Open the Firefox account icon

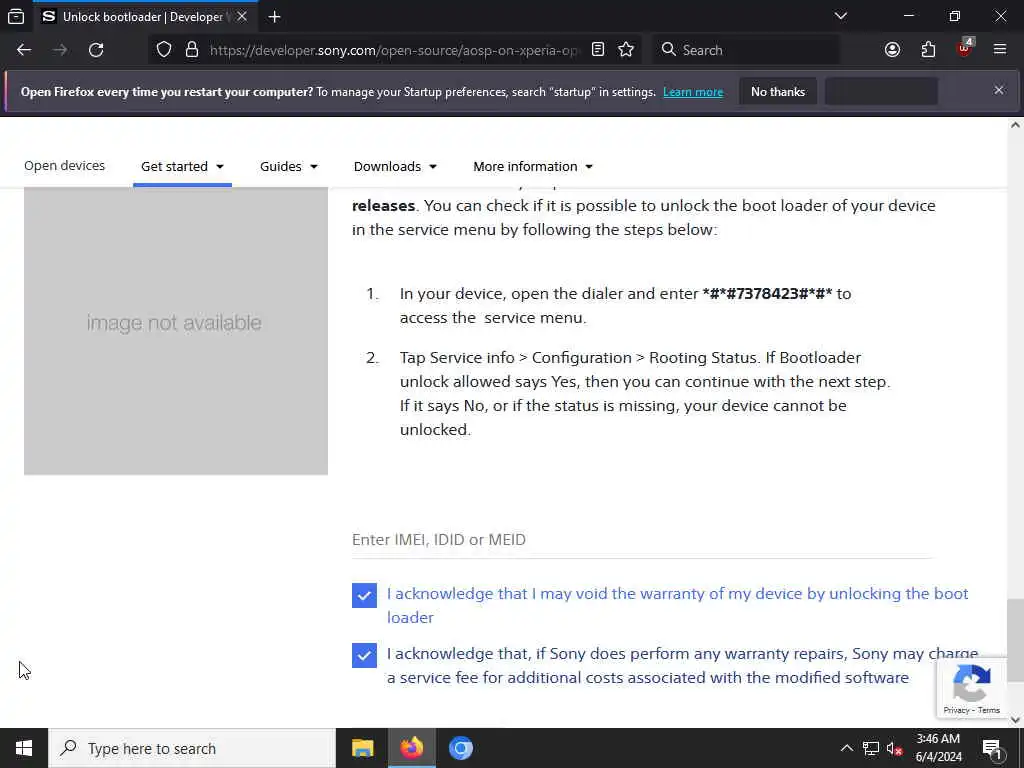tap(892, 50)
